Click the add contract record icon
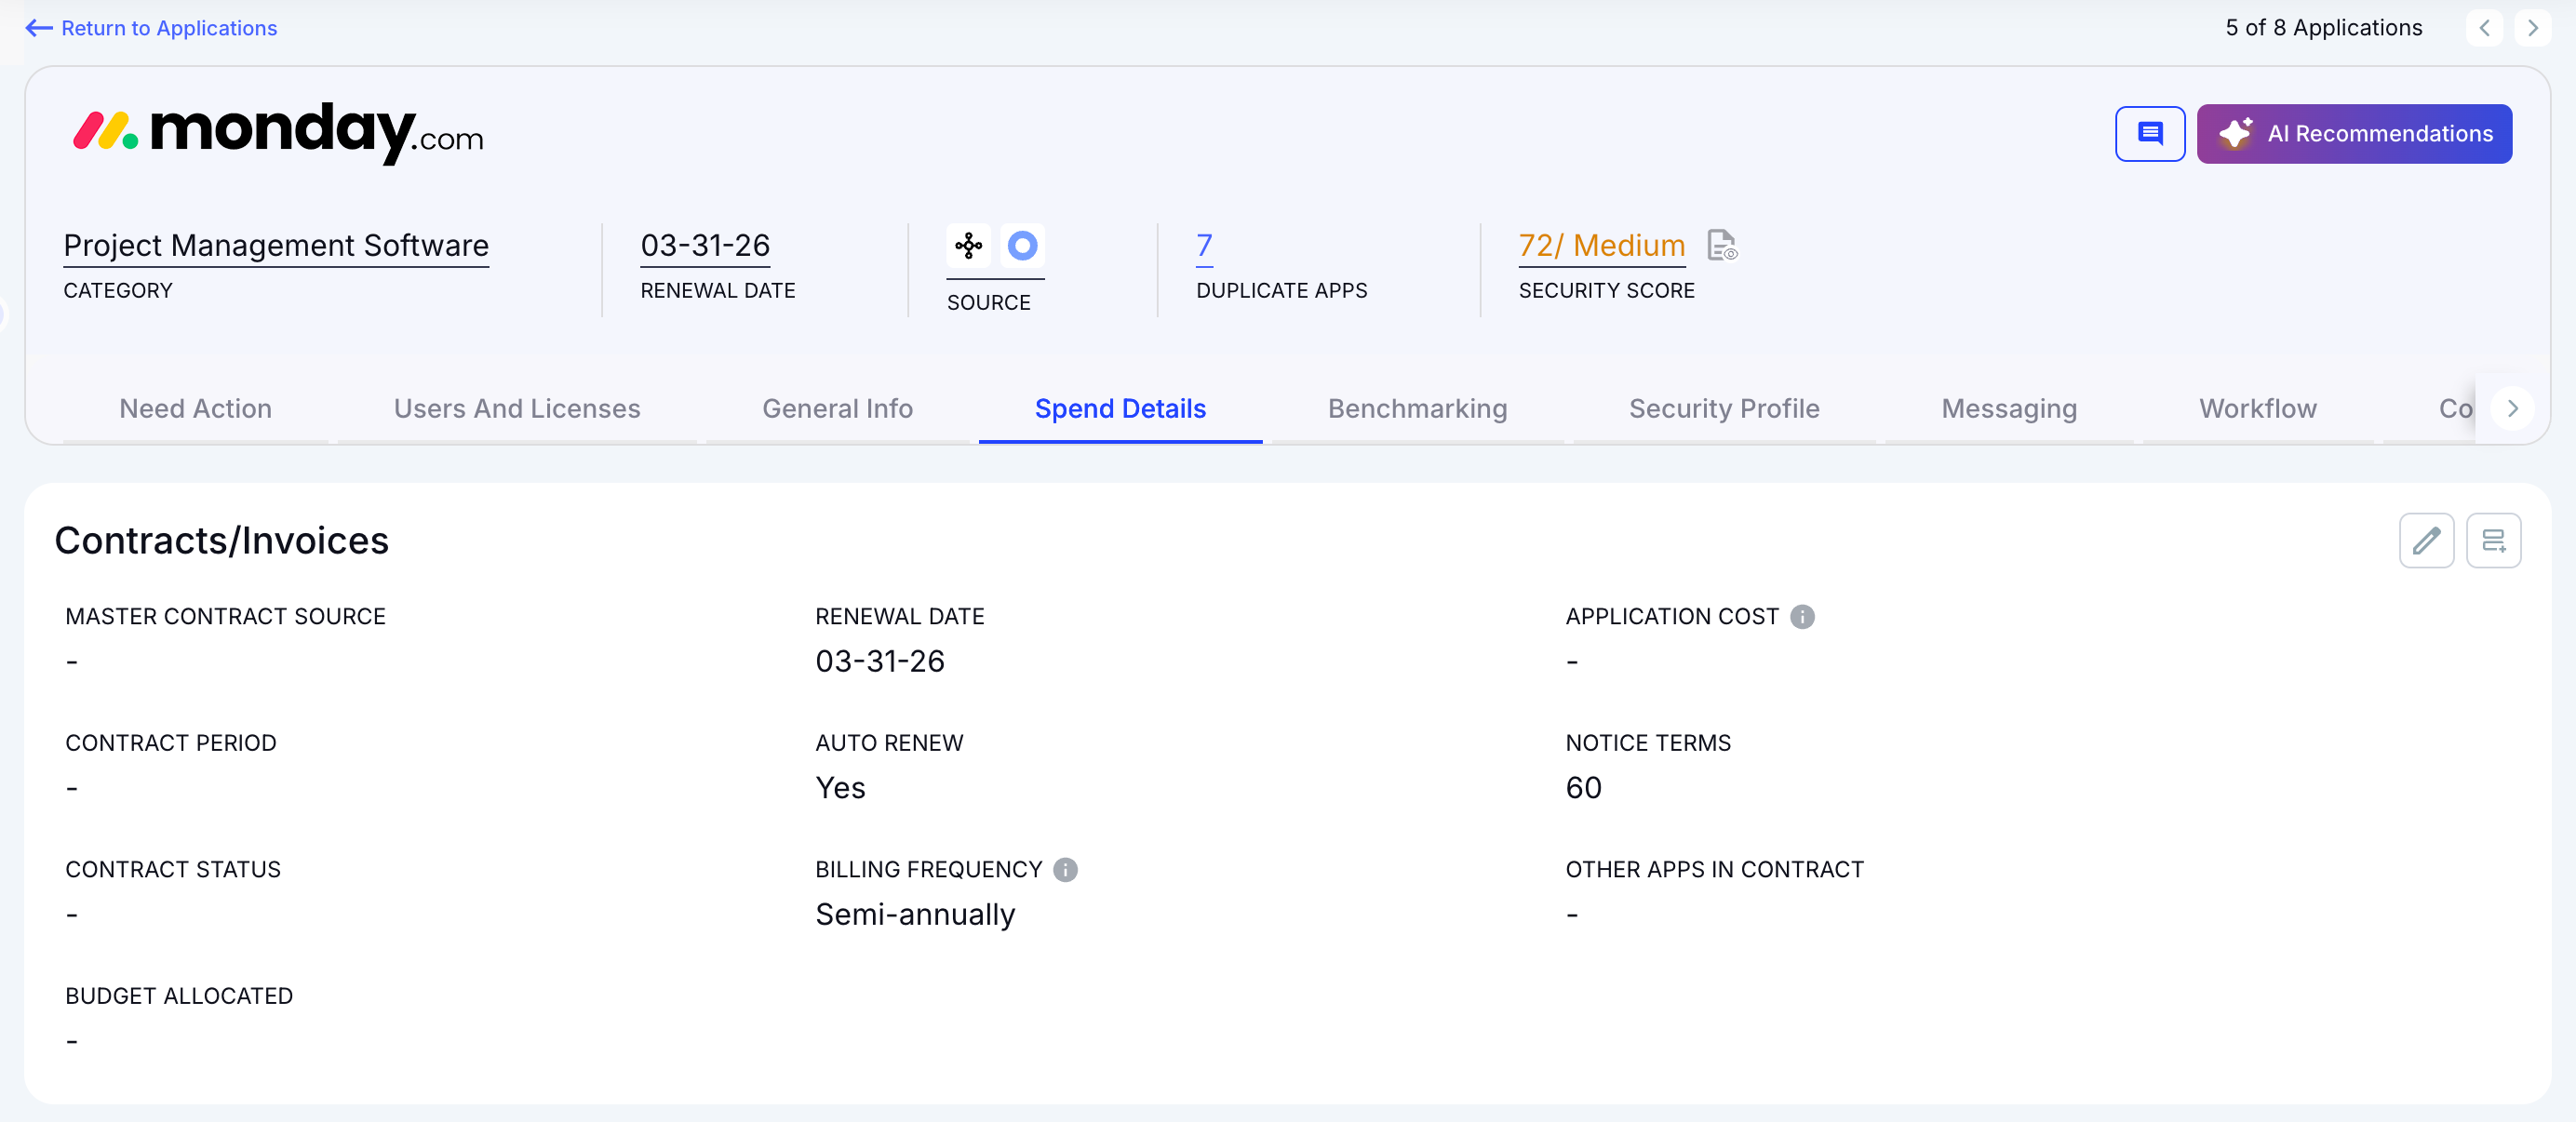Screen dimensions: 2576x1122 pyautogui.click(x=2492, y=541)
